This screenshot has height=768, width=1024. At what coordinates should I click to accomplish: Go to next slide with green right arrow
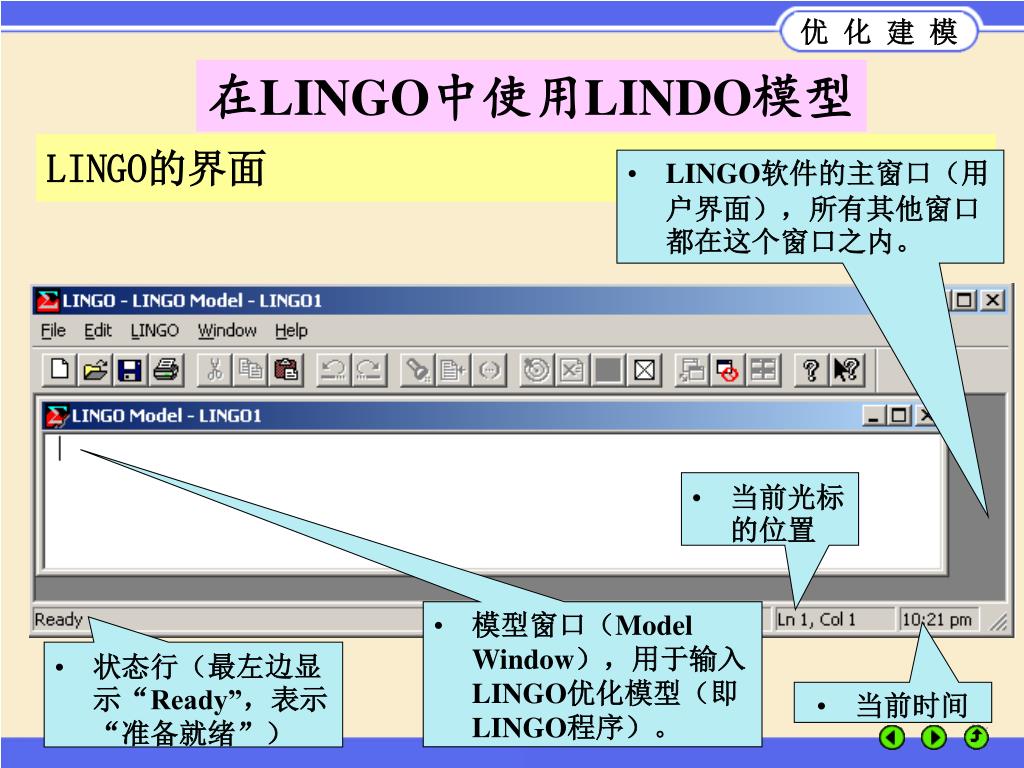tap(934, 737)
